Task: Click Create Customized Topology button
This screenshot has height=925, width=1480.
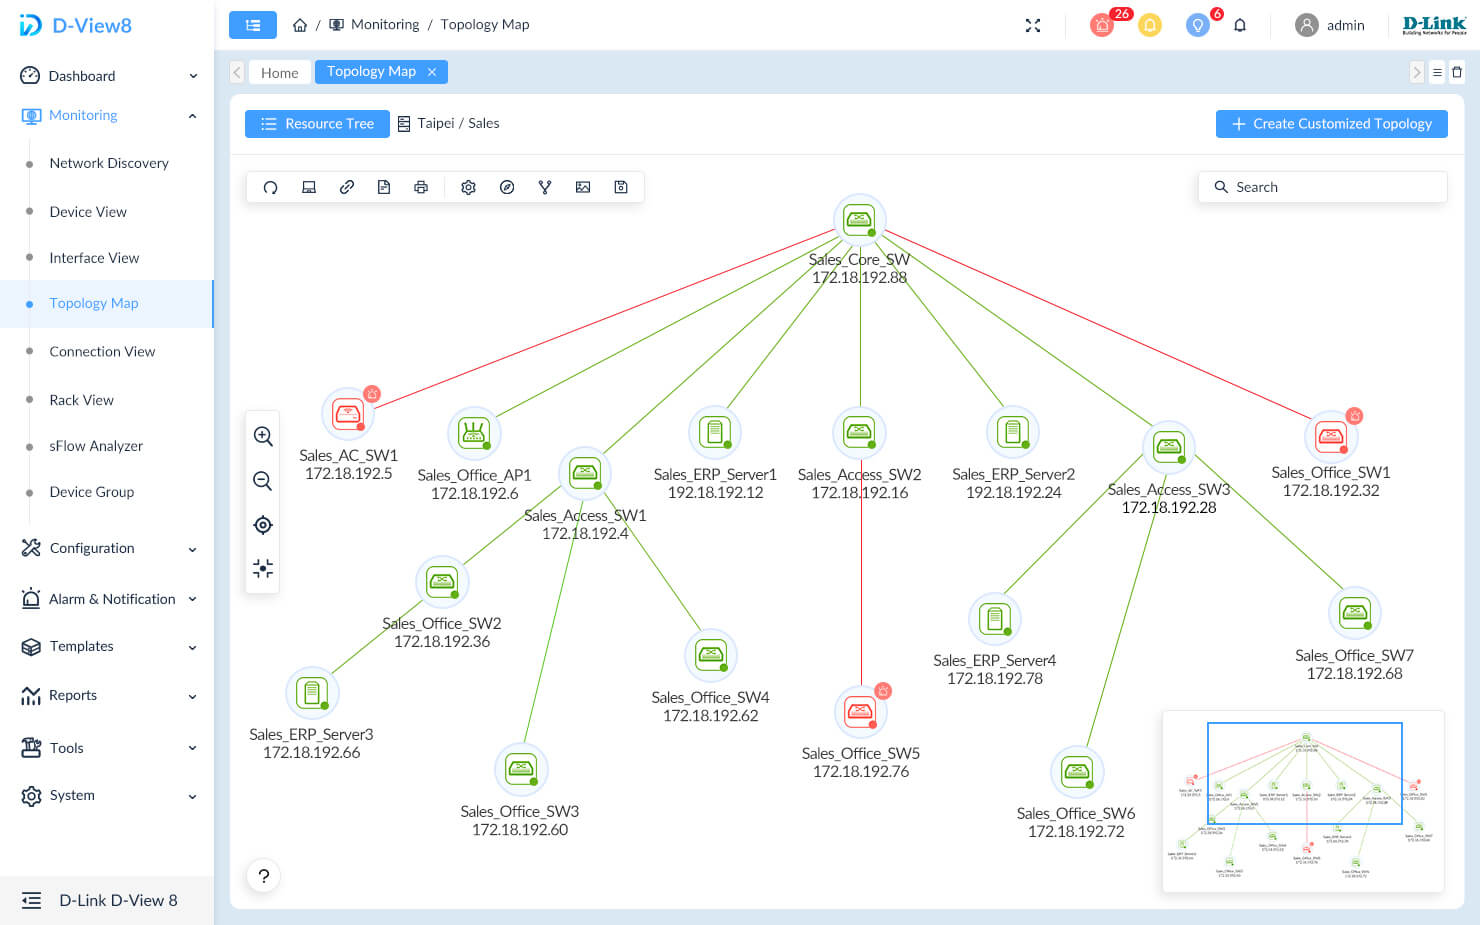Action: click(x=1331, y=124)
